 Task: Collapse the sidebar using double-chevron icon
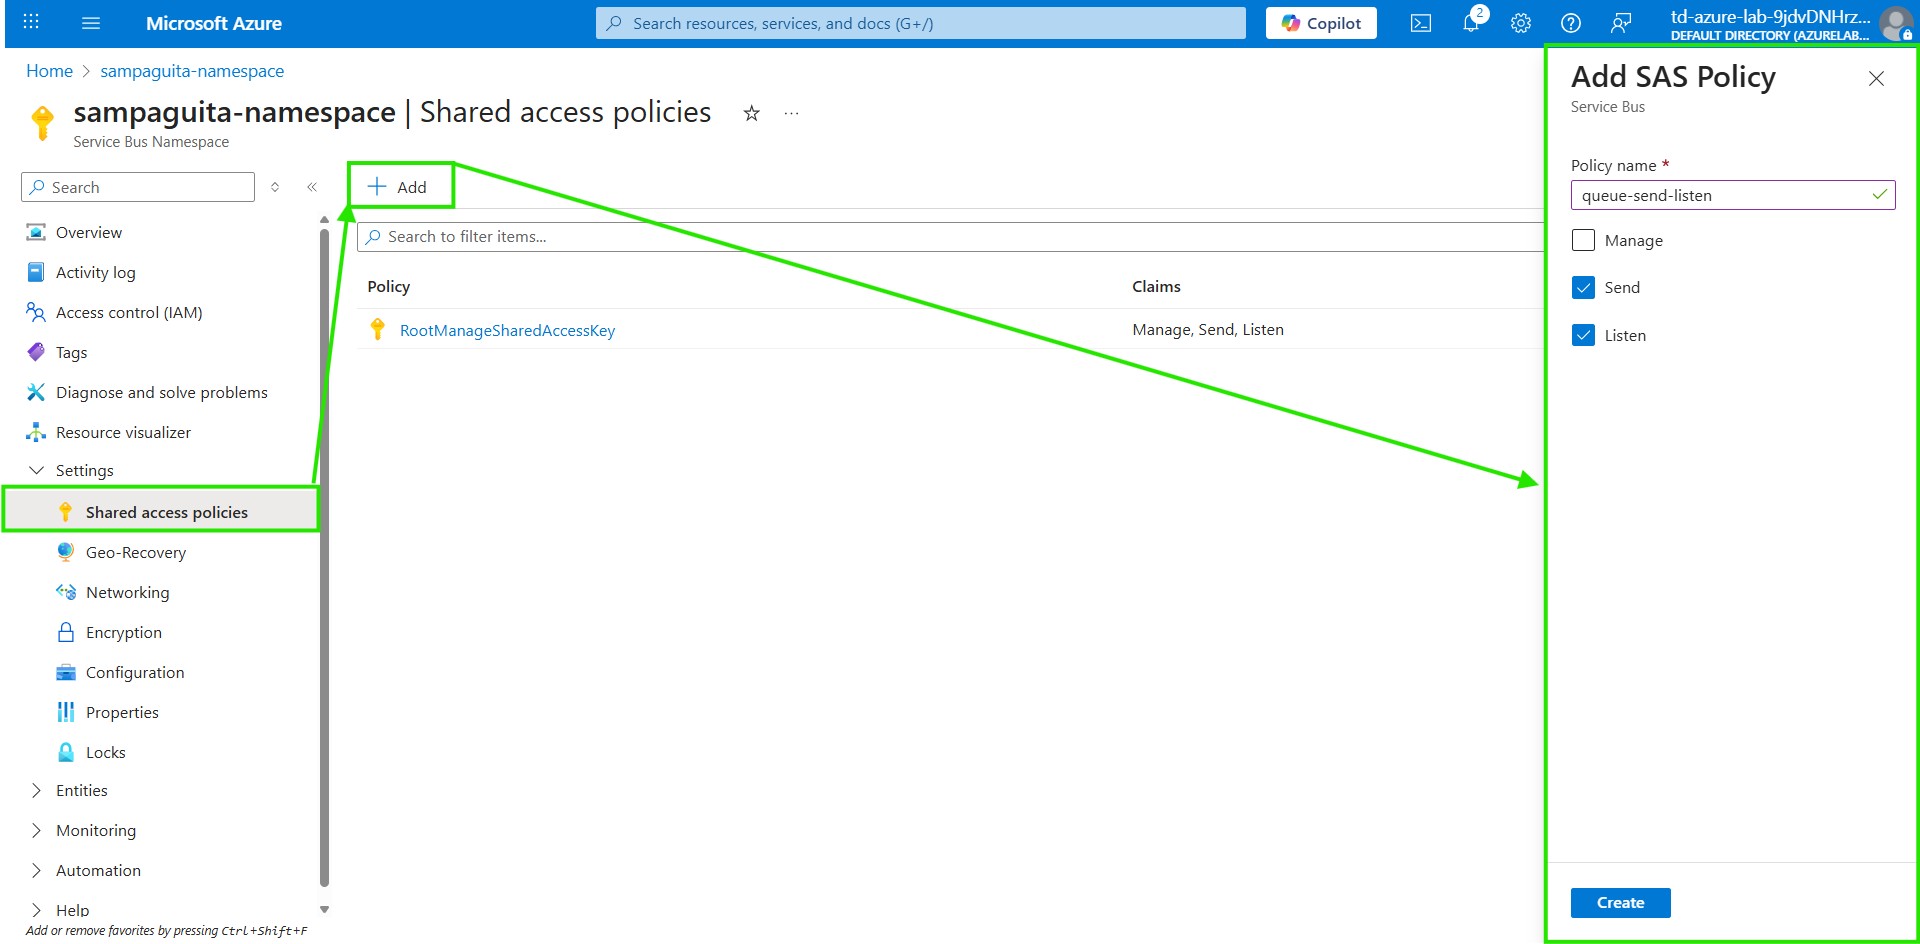tap(312, 187)
